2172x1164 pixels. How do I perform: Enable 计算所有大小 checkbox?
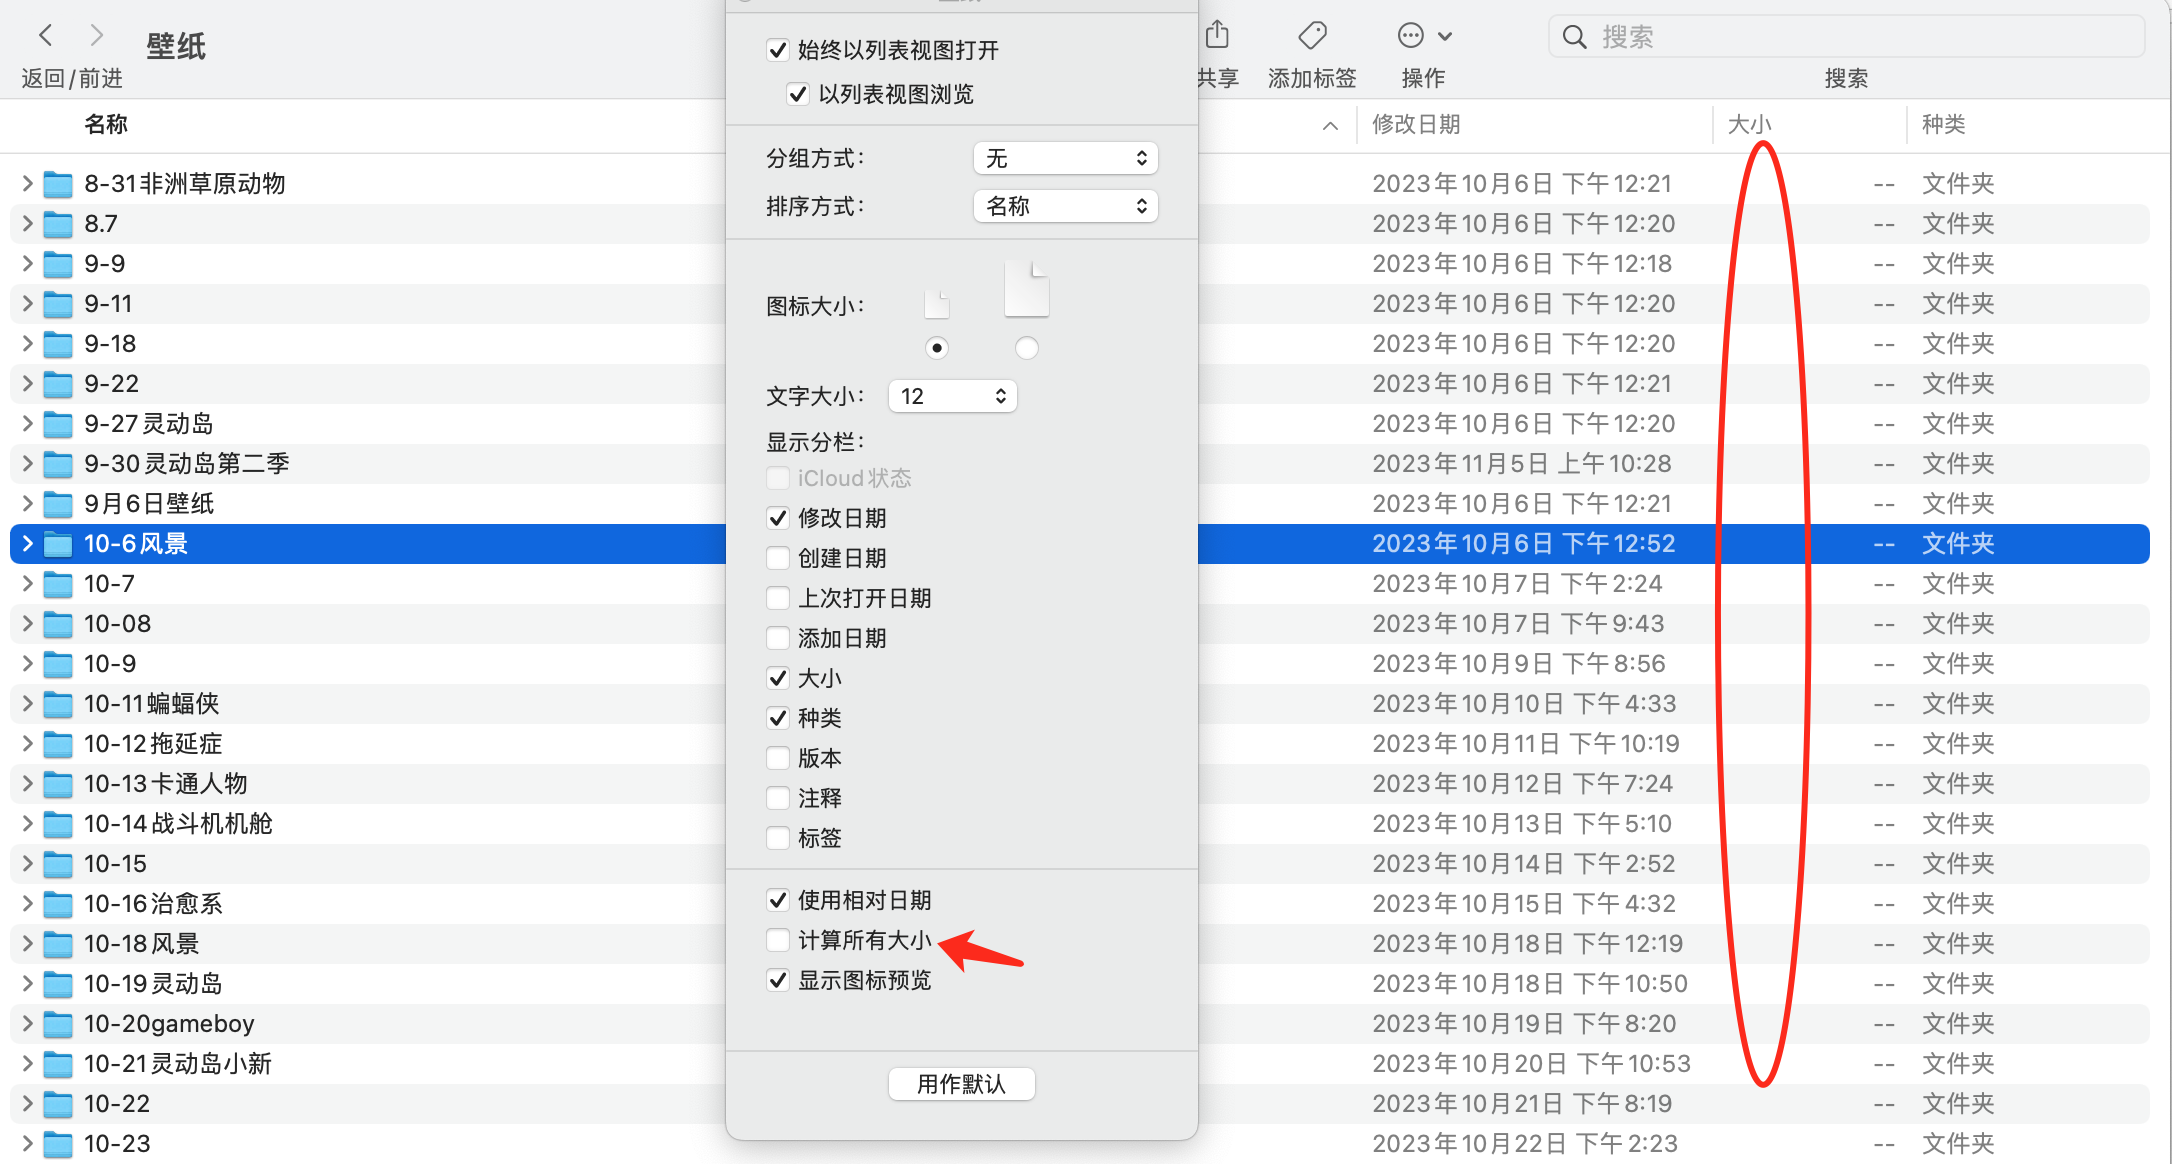coord(778,940)
